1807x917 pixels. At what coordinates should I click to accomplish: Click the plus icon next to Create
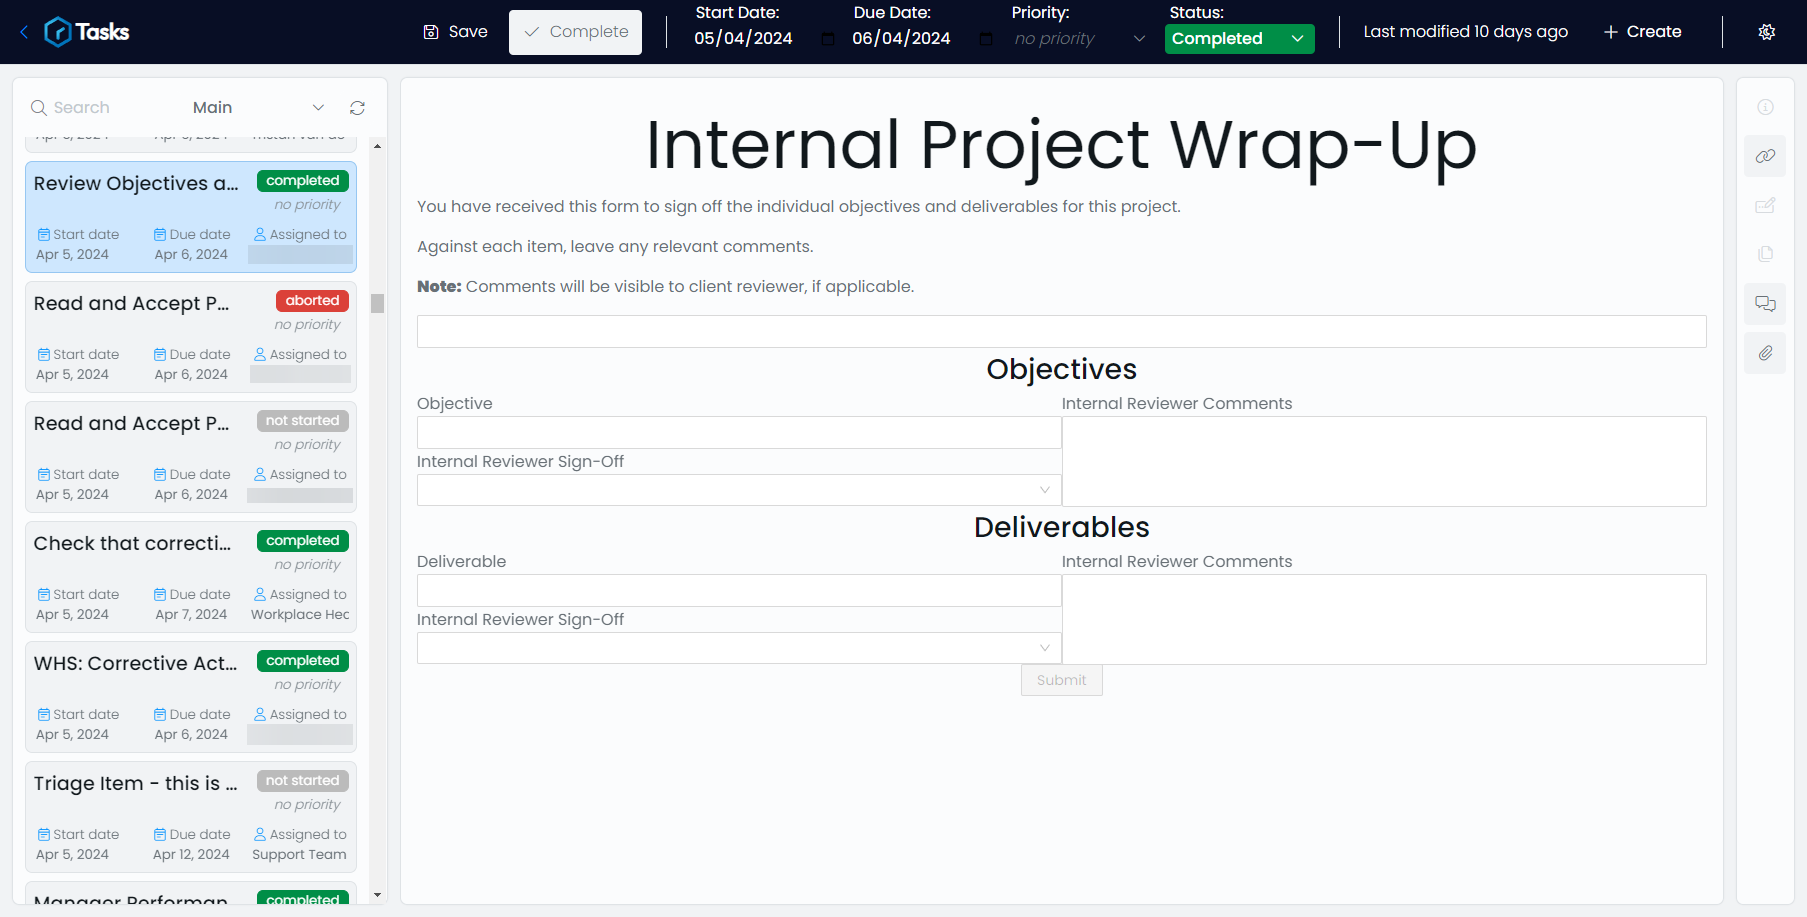[x=1611, y=32]
